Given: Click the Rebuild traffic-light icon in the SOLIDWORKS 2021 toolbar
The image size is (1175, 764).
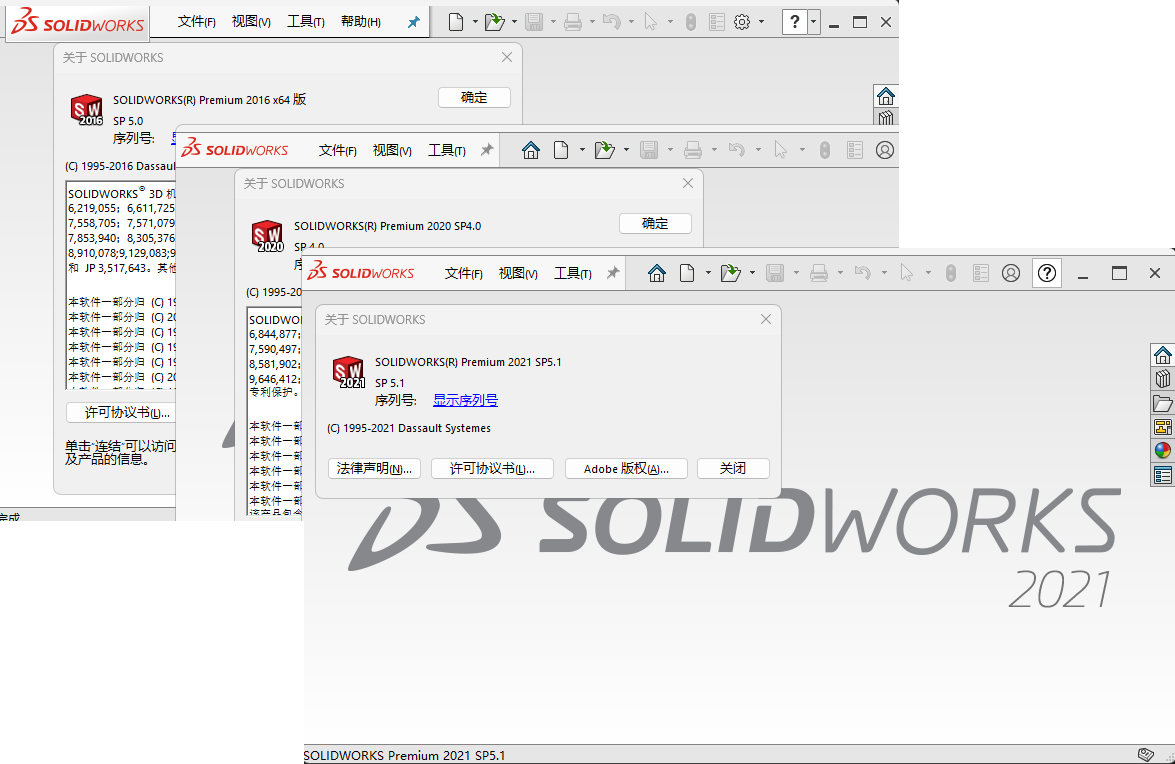Looking at the screenshot, I should (x=951, y=273).
